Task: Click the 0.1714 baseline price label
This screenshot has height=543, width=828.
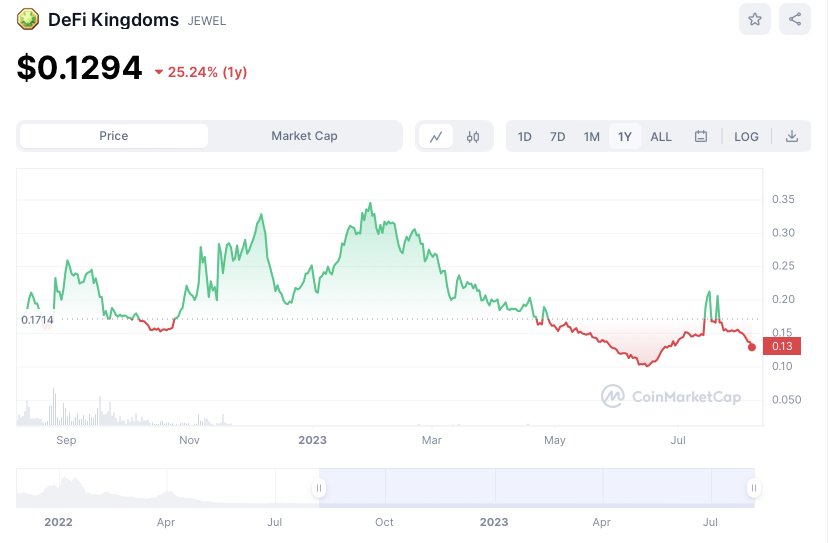Action: pyautogui.click(x=37, y=320)
